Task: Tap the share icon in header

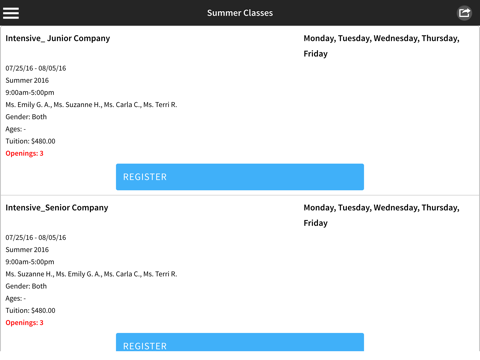Action: [x=464, y=13]
